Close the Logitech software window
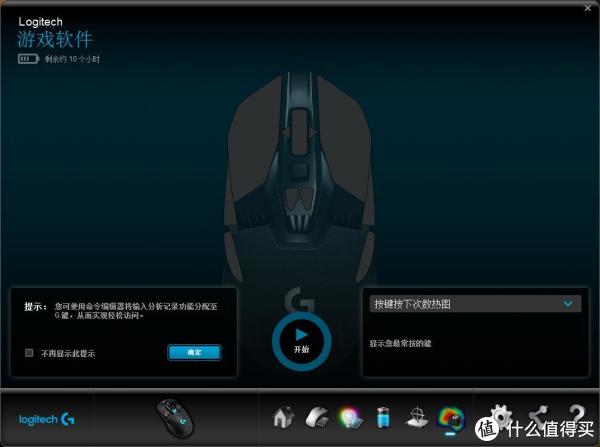The width and height of the screenshot is (600, 447). coord(588,8)
